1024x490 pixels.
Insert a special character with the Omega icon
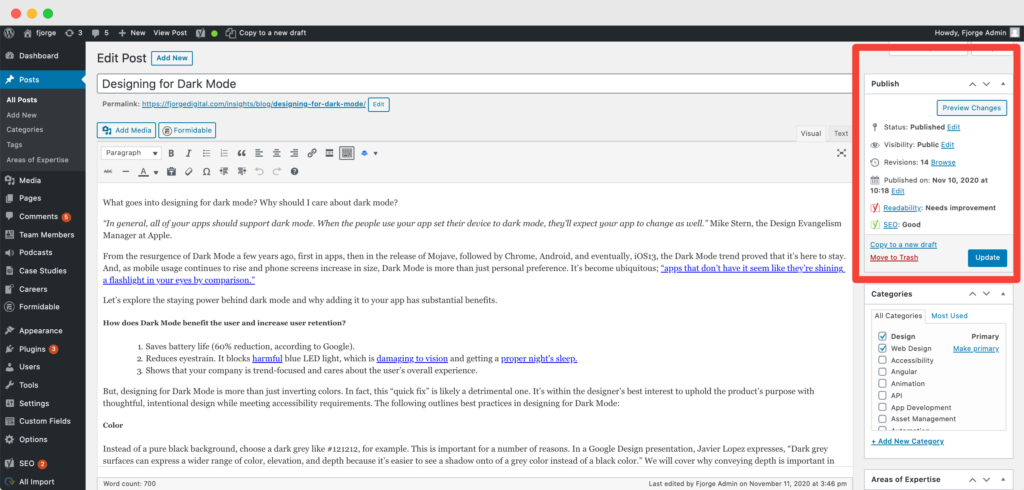(206, 172)
